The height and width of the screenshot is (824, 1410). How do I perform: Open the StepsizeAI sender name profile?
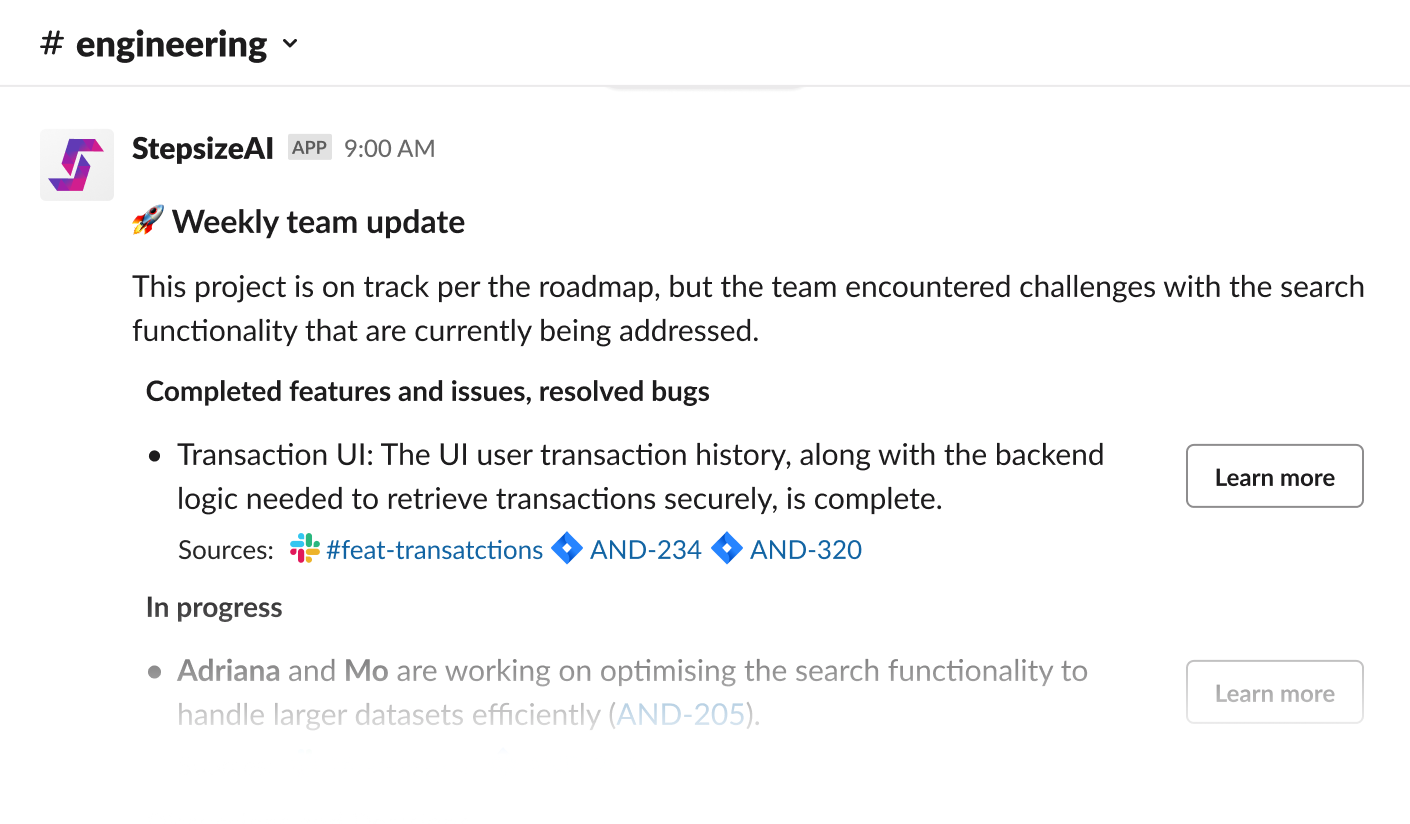pyautogui.click(x=203, y=149)
